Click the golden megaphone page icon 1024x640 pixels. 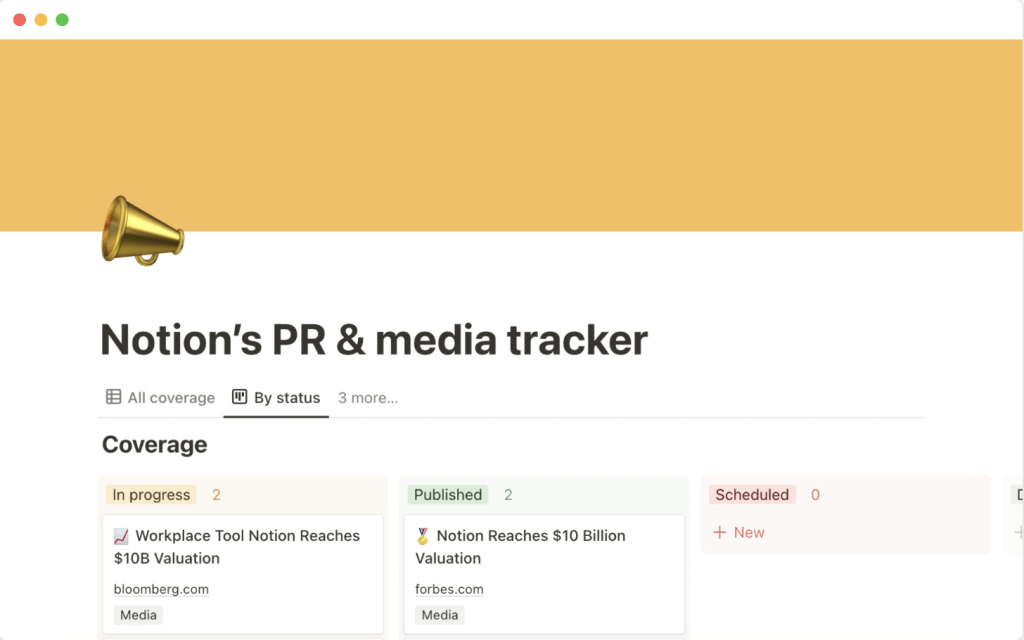point(142,230)
